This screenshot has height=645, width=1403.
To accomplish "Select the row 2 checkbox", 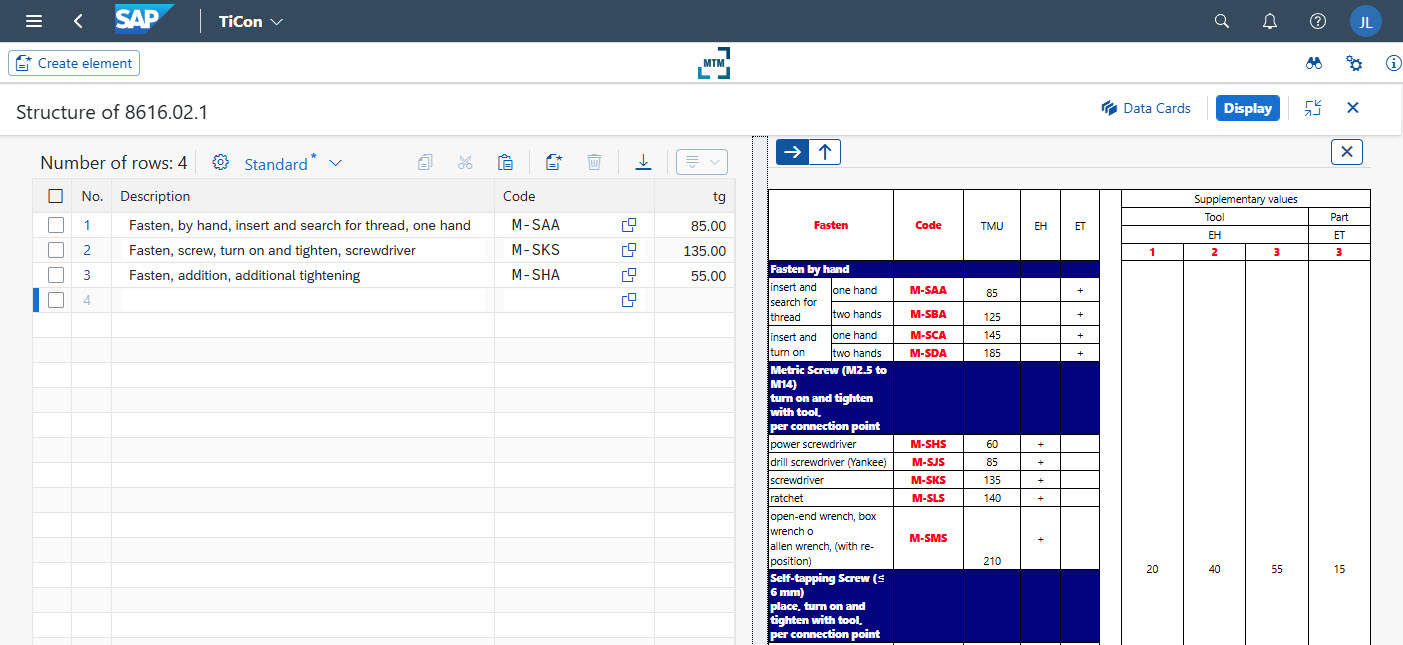I will [56, 250].
